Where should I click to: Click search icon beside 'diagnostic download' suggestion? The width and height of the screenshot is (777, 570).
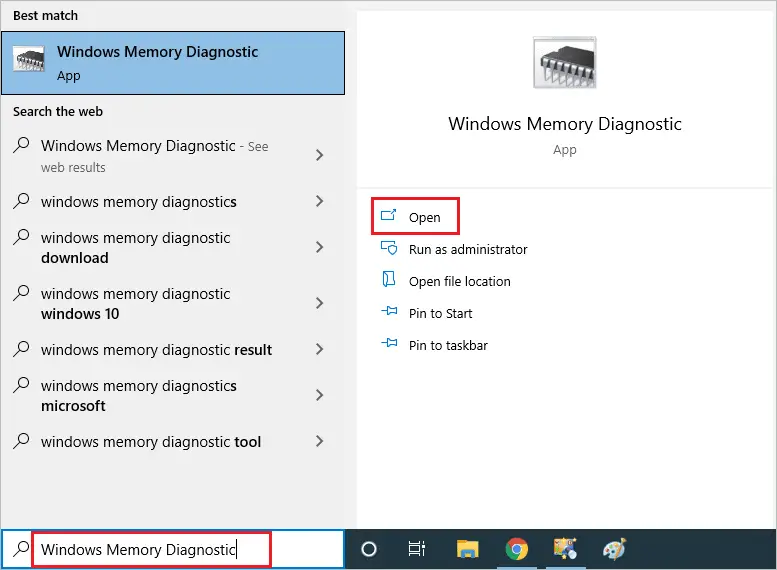coord(21,237)
